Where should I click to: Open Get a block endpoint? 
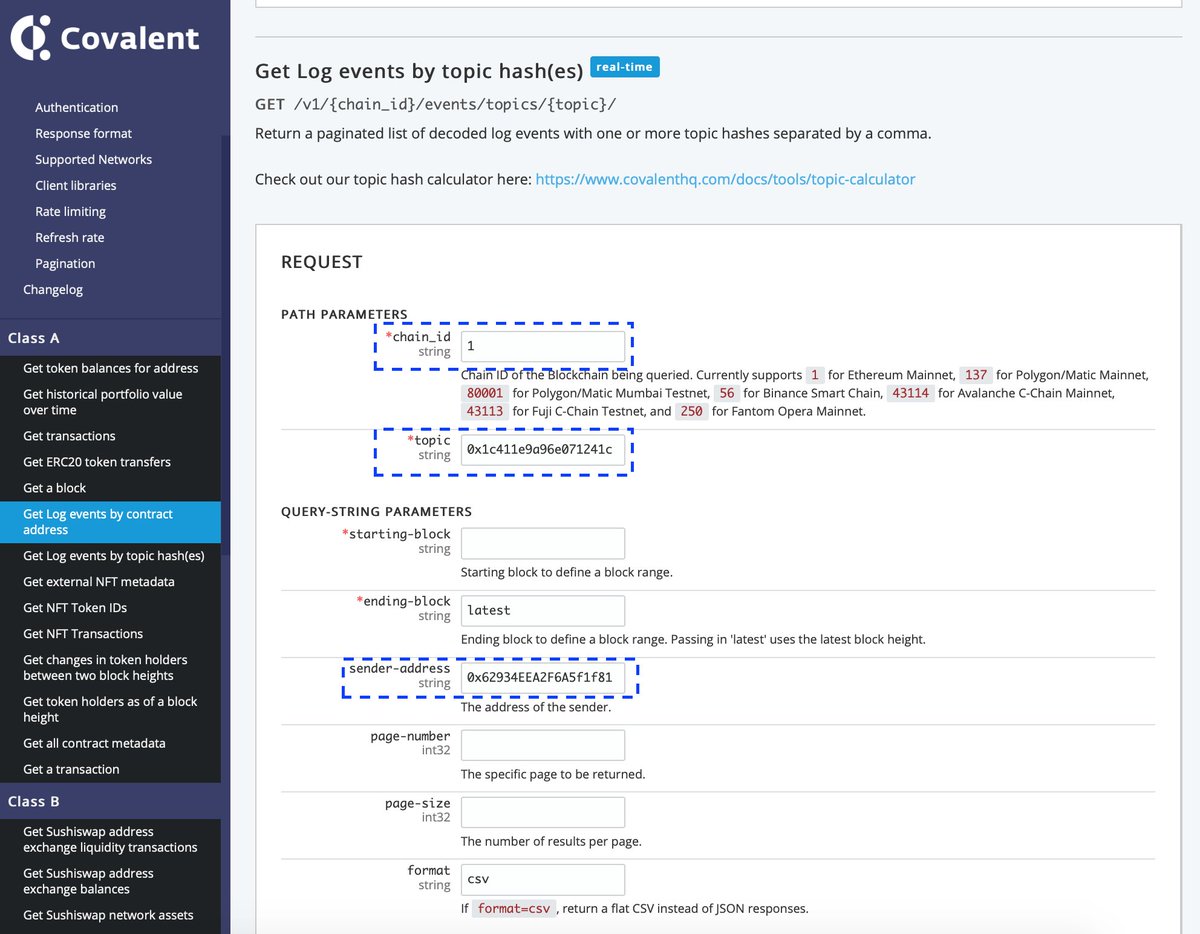pos(54,488)
